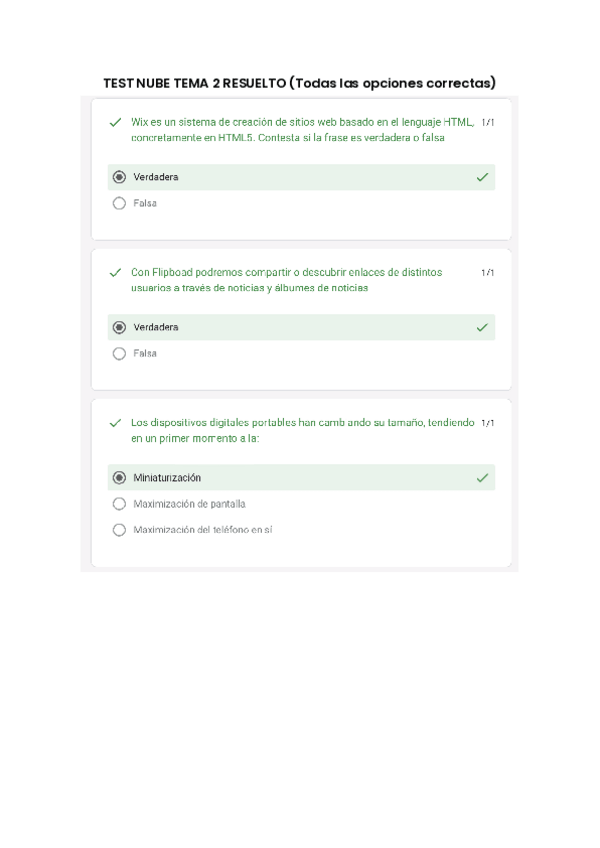Choose Maximización del teléfono en sí radio
Viewport: 600px width, 848px height.
click(x=120, y=530)
